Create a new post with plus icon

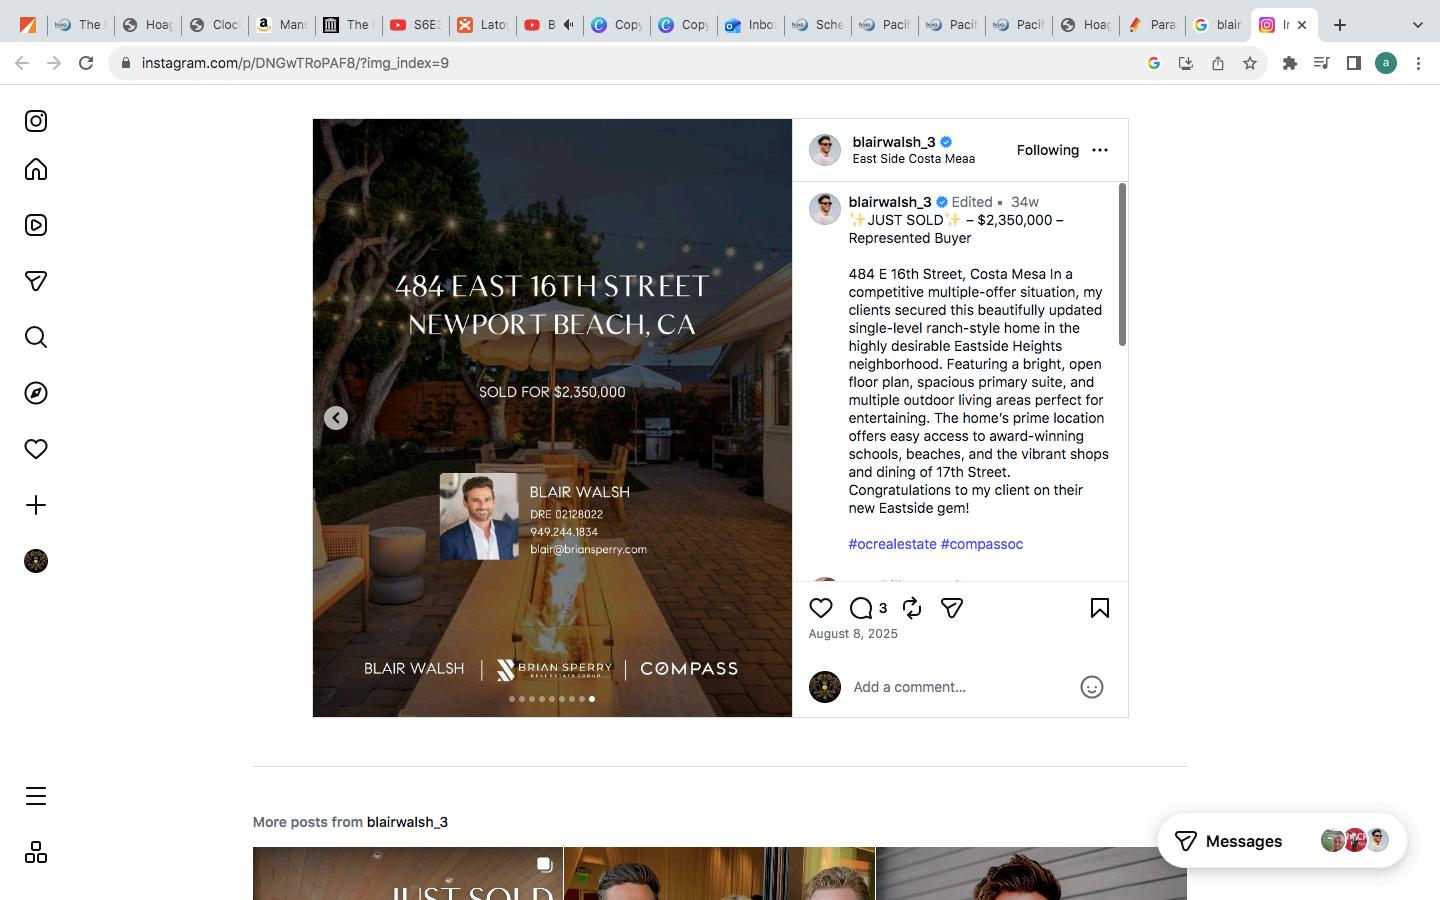tap(36, 505)
